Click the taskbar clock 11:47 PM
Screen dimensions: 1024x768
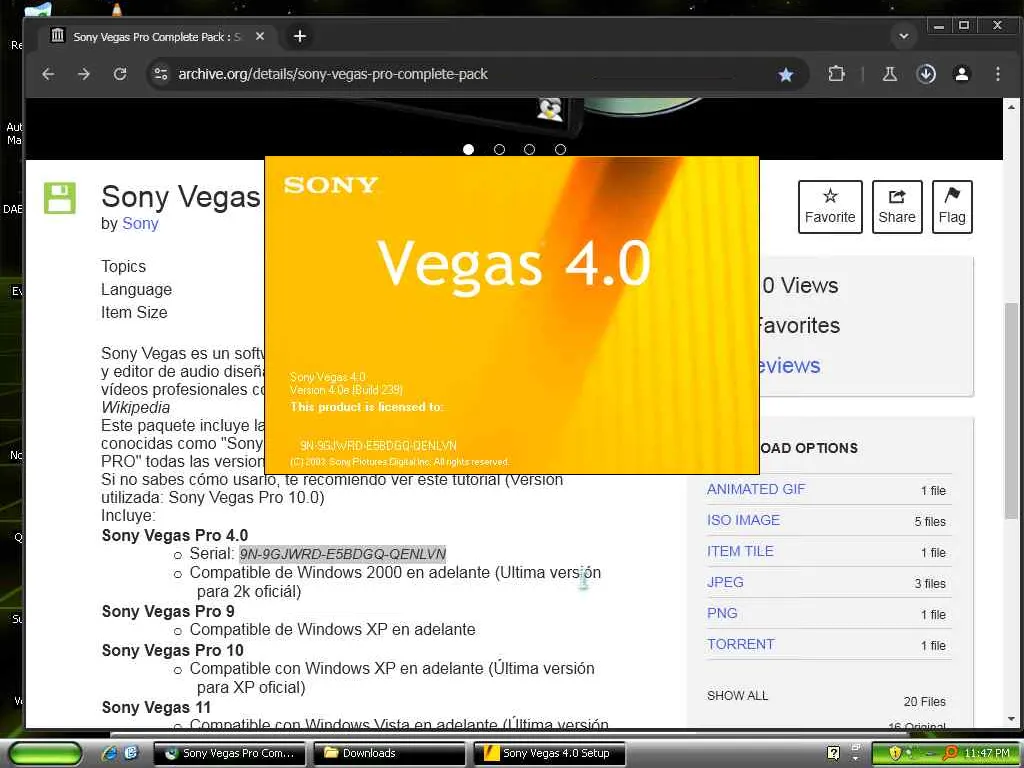coord(987,753)
